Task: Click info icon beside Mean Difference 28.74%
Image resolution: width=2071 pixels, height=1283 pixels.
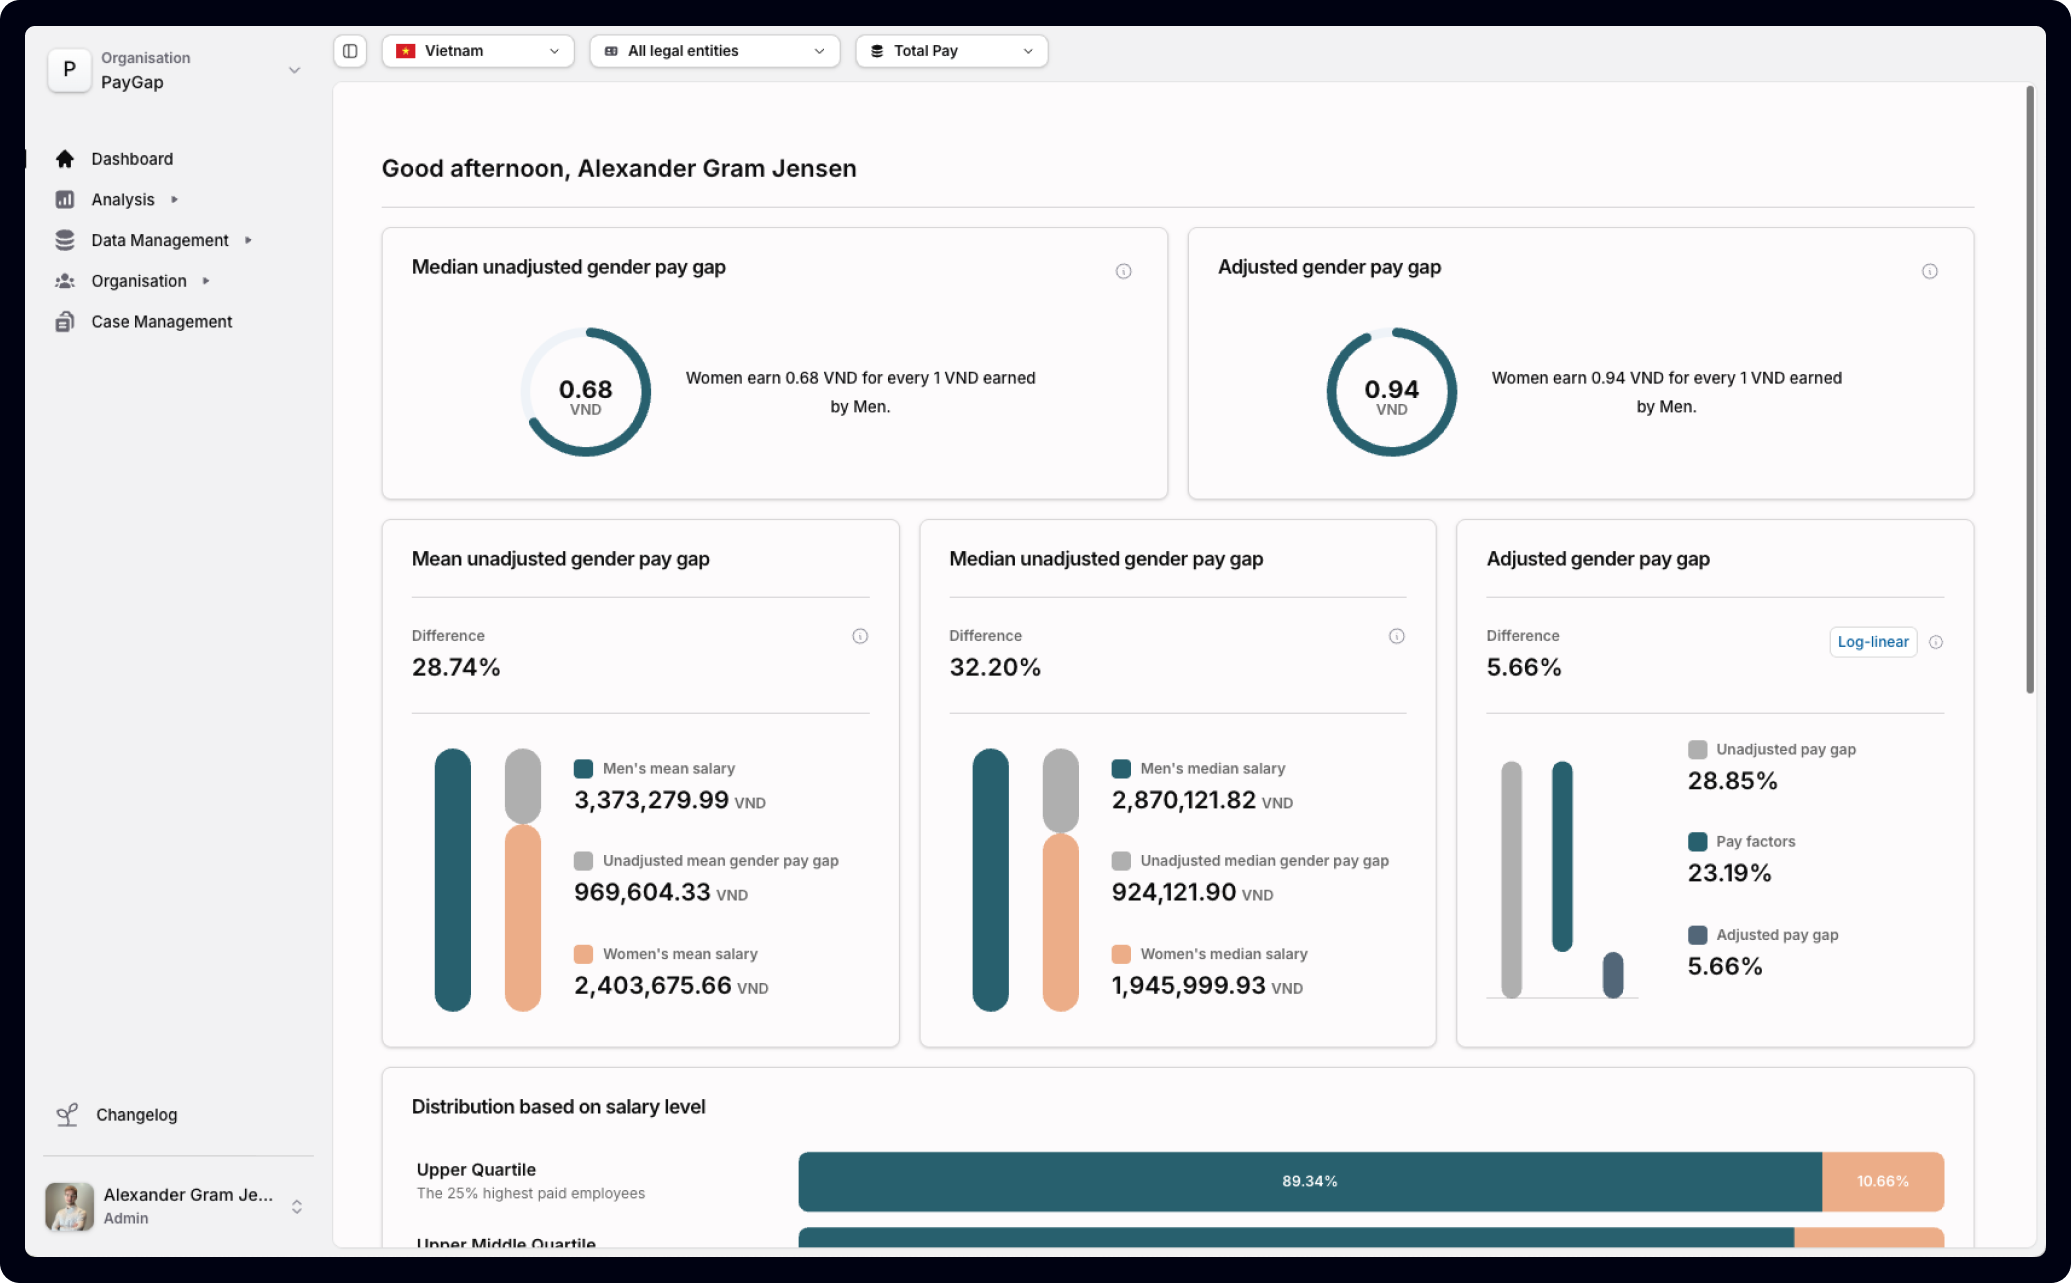Action: coord(859,636)
